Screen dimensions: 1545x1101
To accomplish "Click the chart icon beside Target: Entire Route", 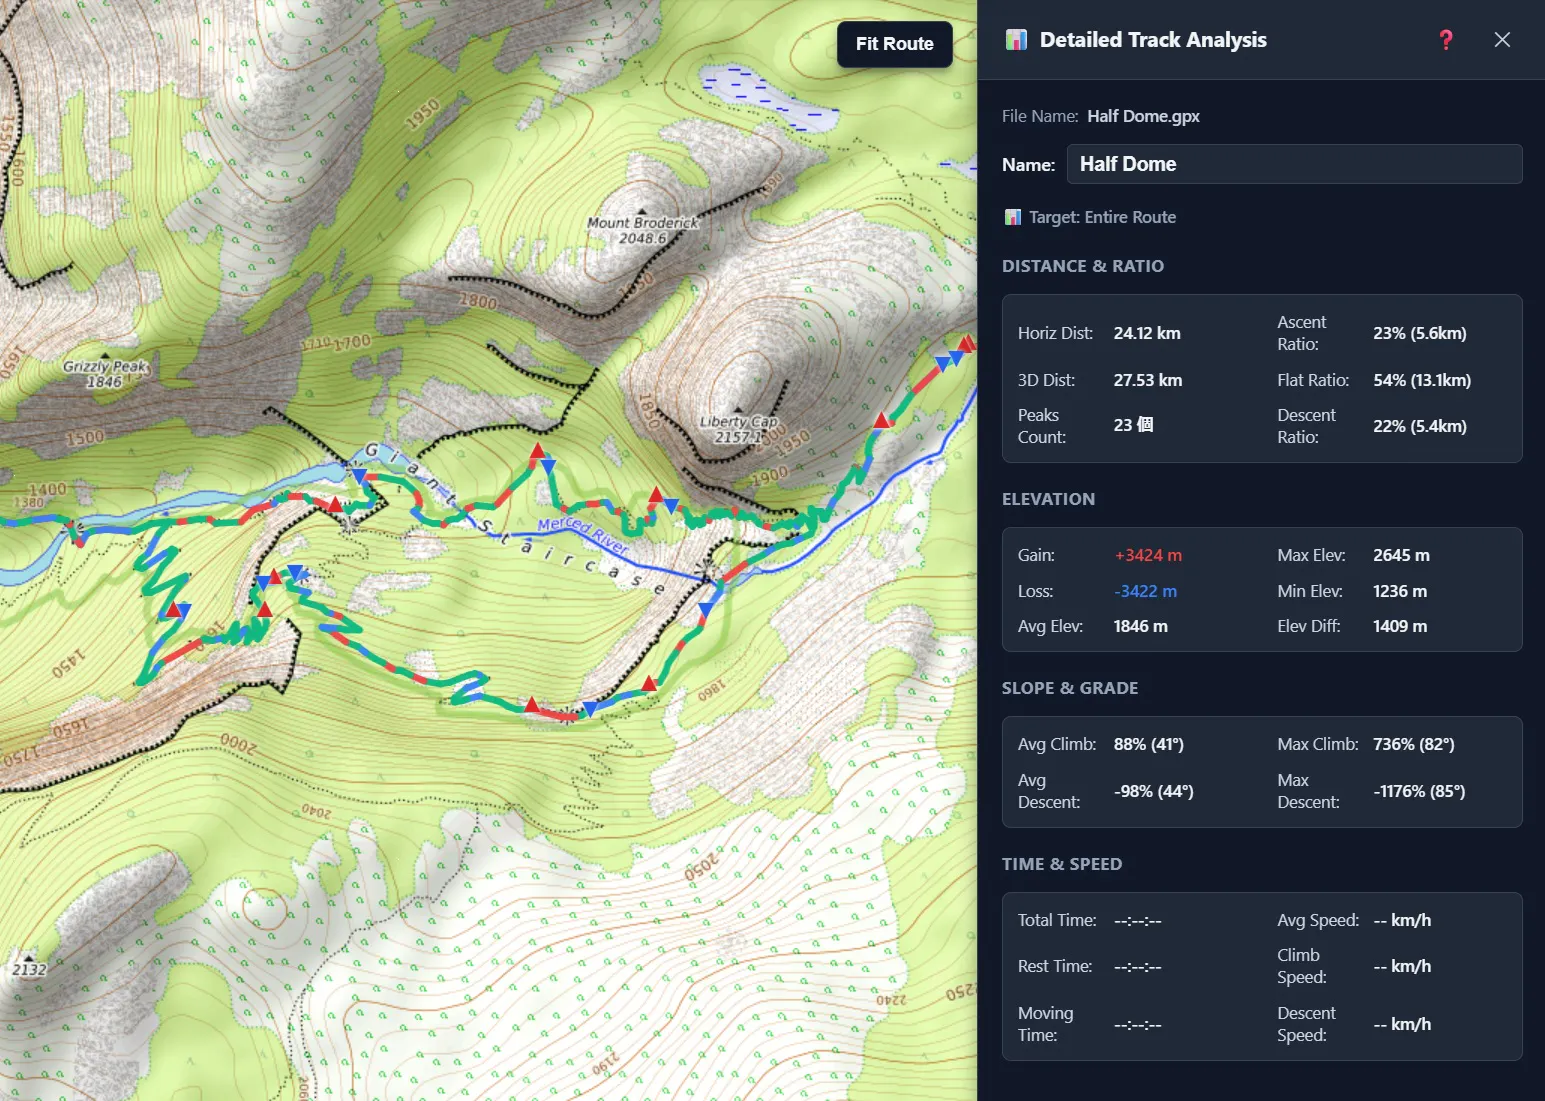I will pos(1013,217).
